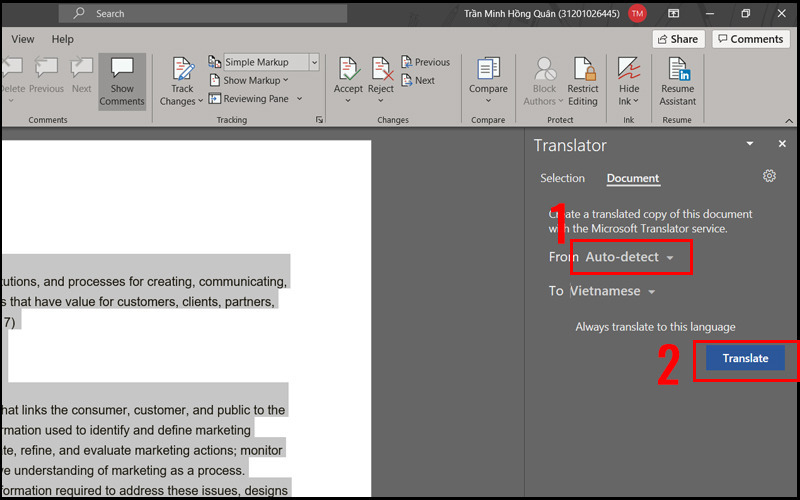Click the Share button
The width and height of the screenshot is (800, 500).
pos(677,39)
